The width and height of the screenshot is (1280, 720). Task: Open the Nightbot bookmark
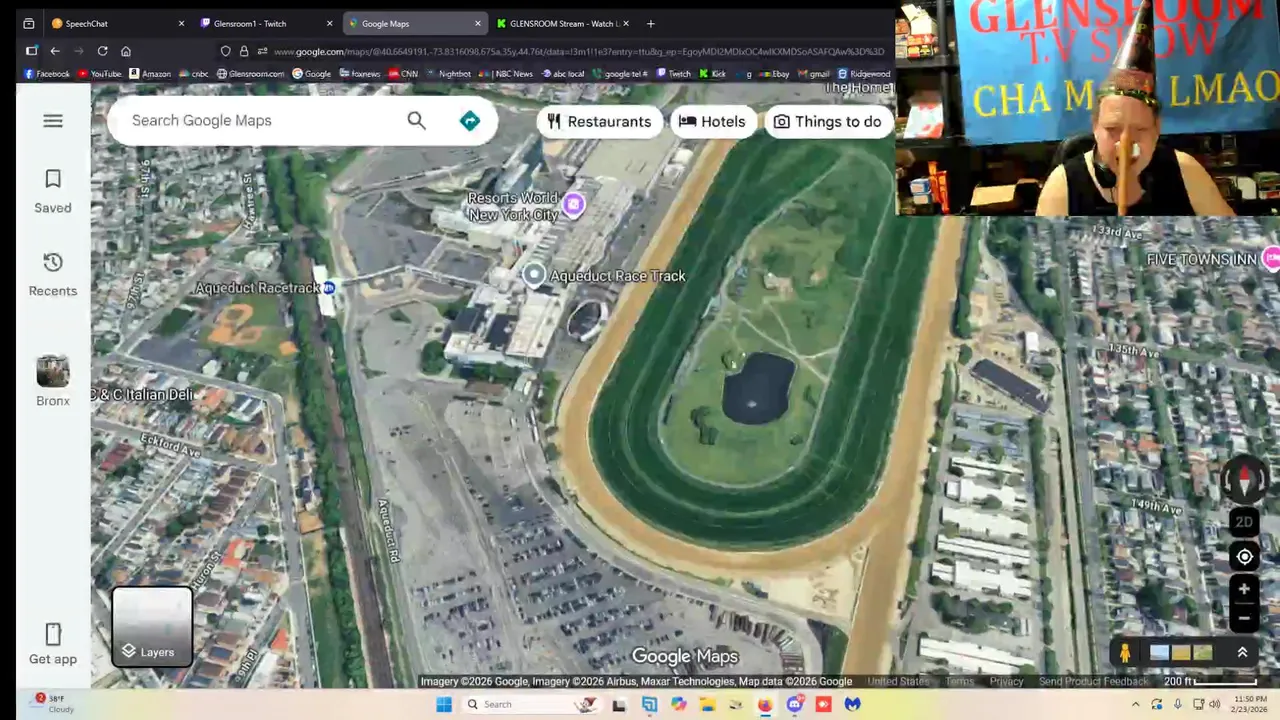pos(448,74)
